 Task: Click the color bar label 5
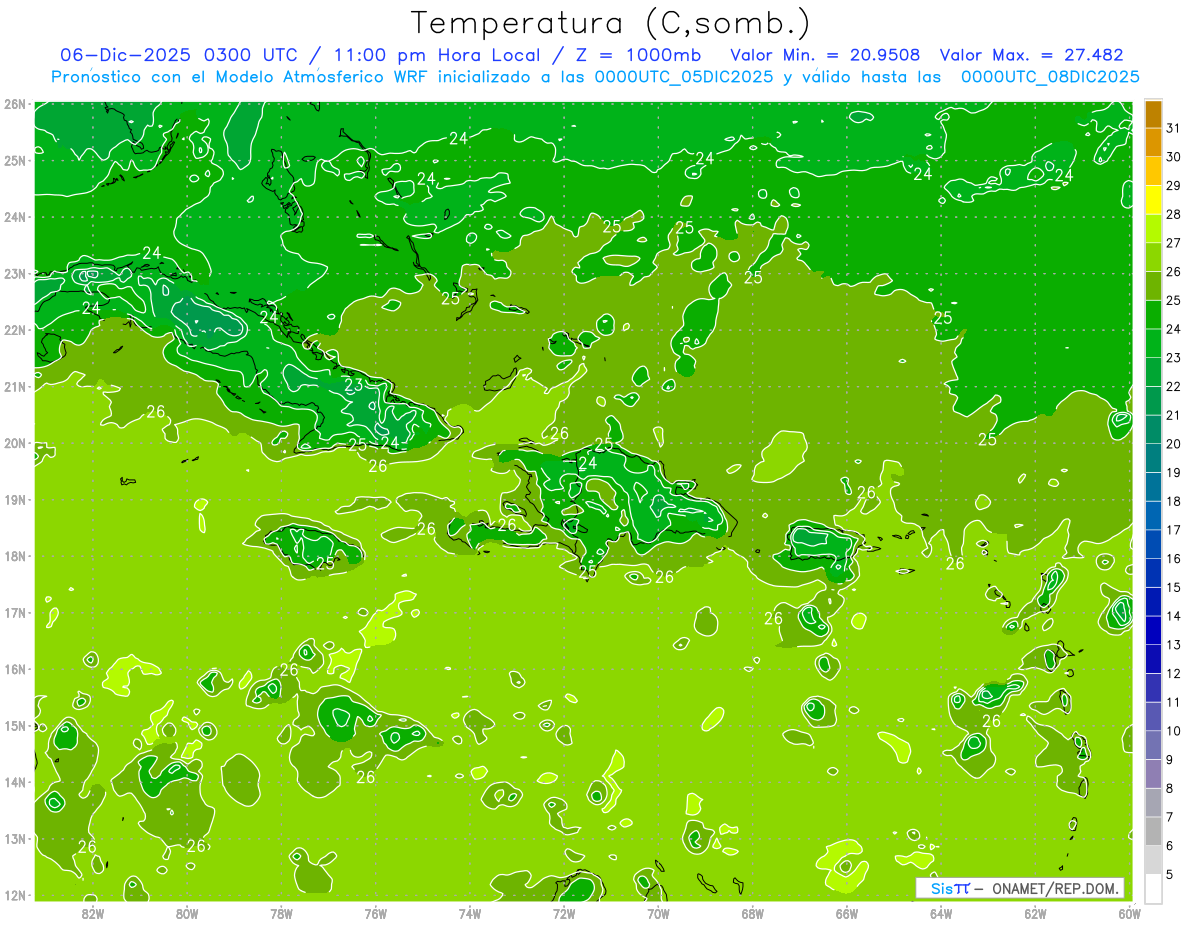(x=1170, y=874)
